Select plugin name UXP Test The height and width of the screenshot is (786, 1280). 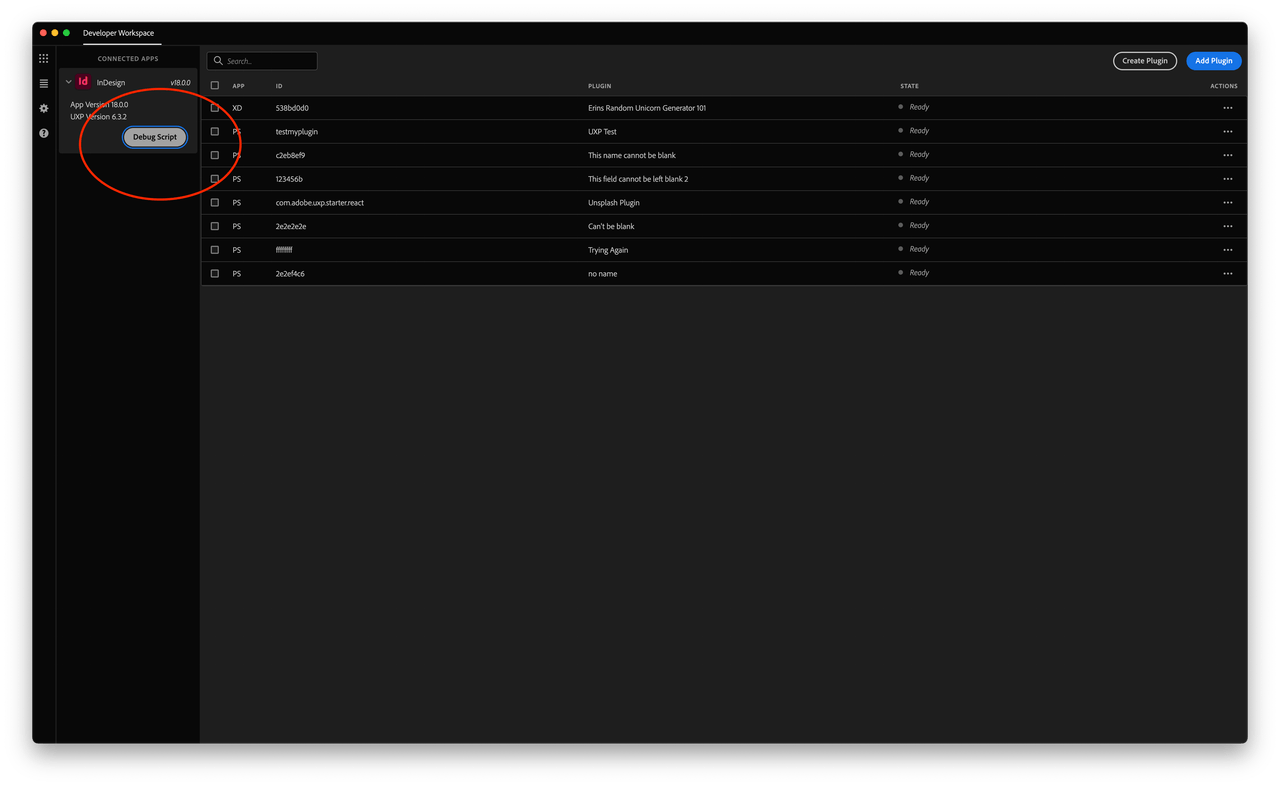pyautogui.click(x=602, y=132)
